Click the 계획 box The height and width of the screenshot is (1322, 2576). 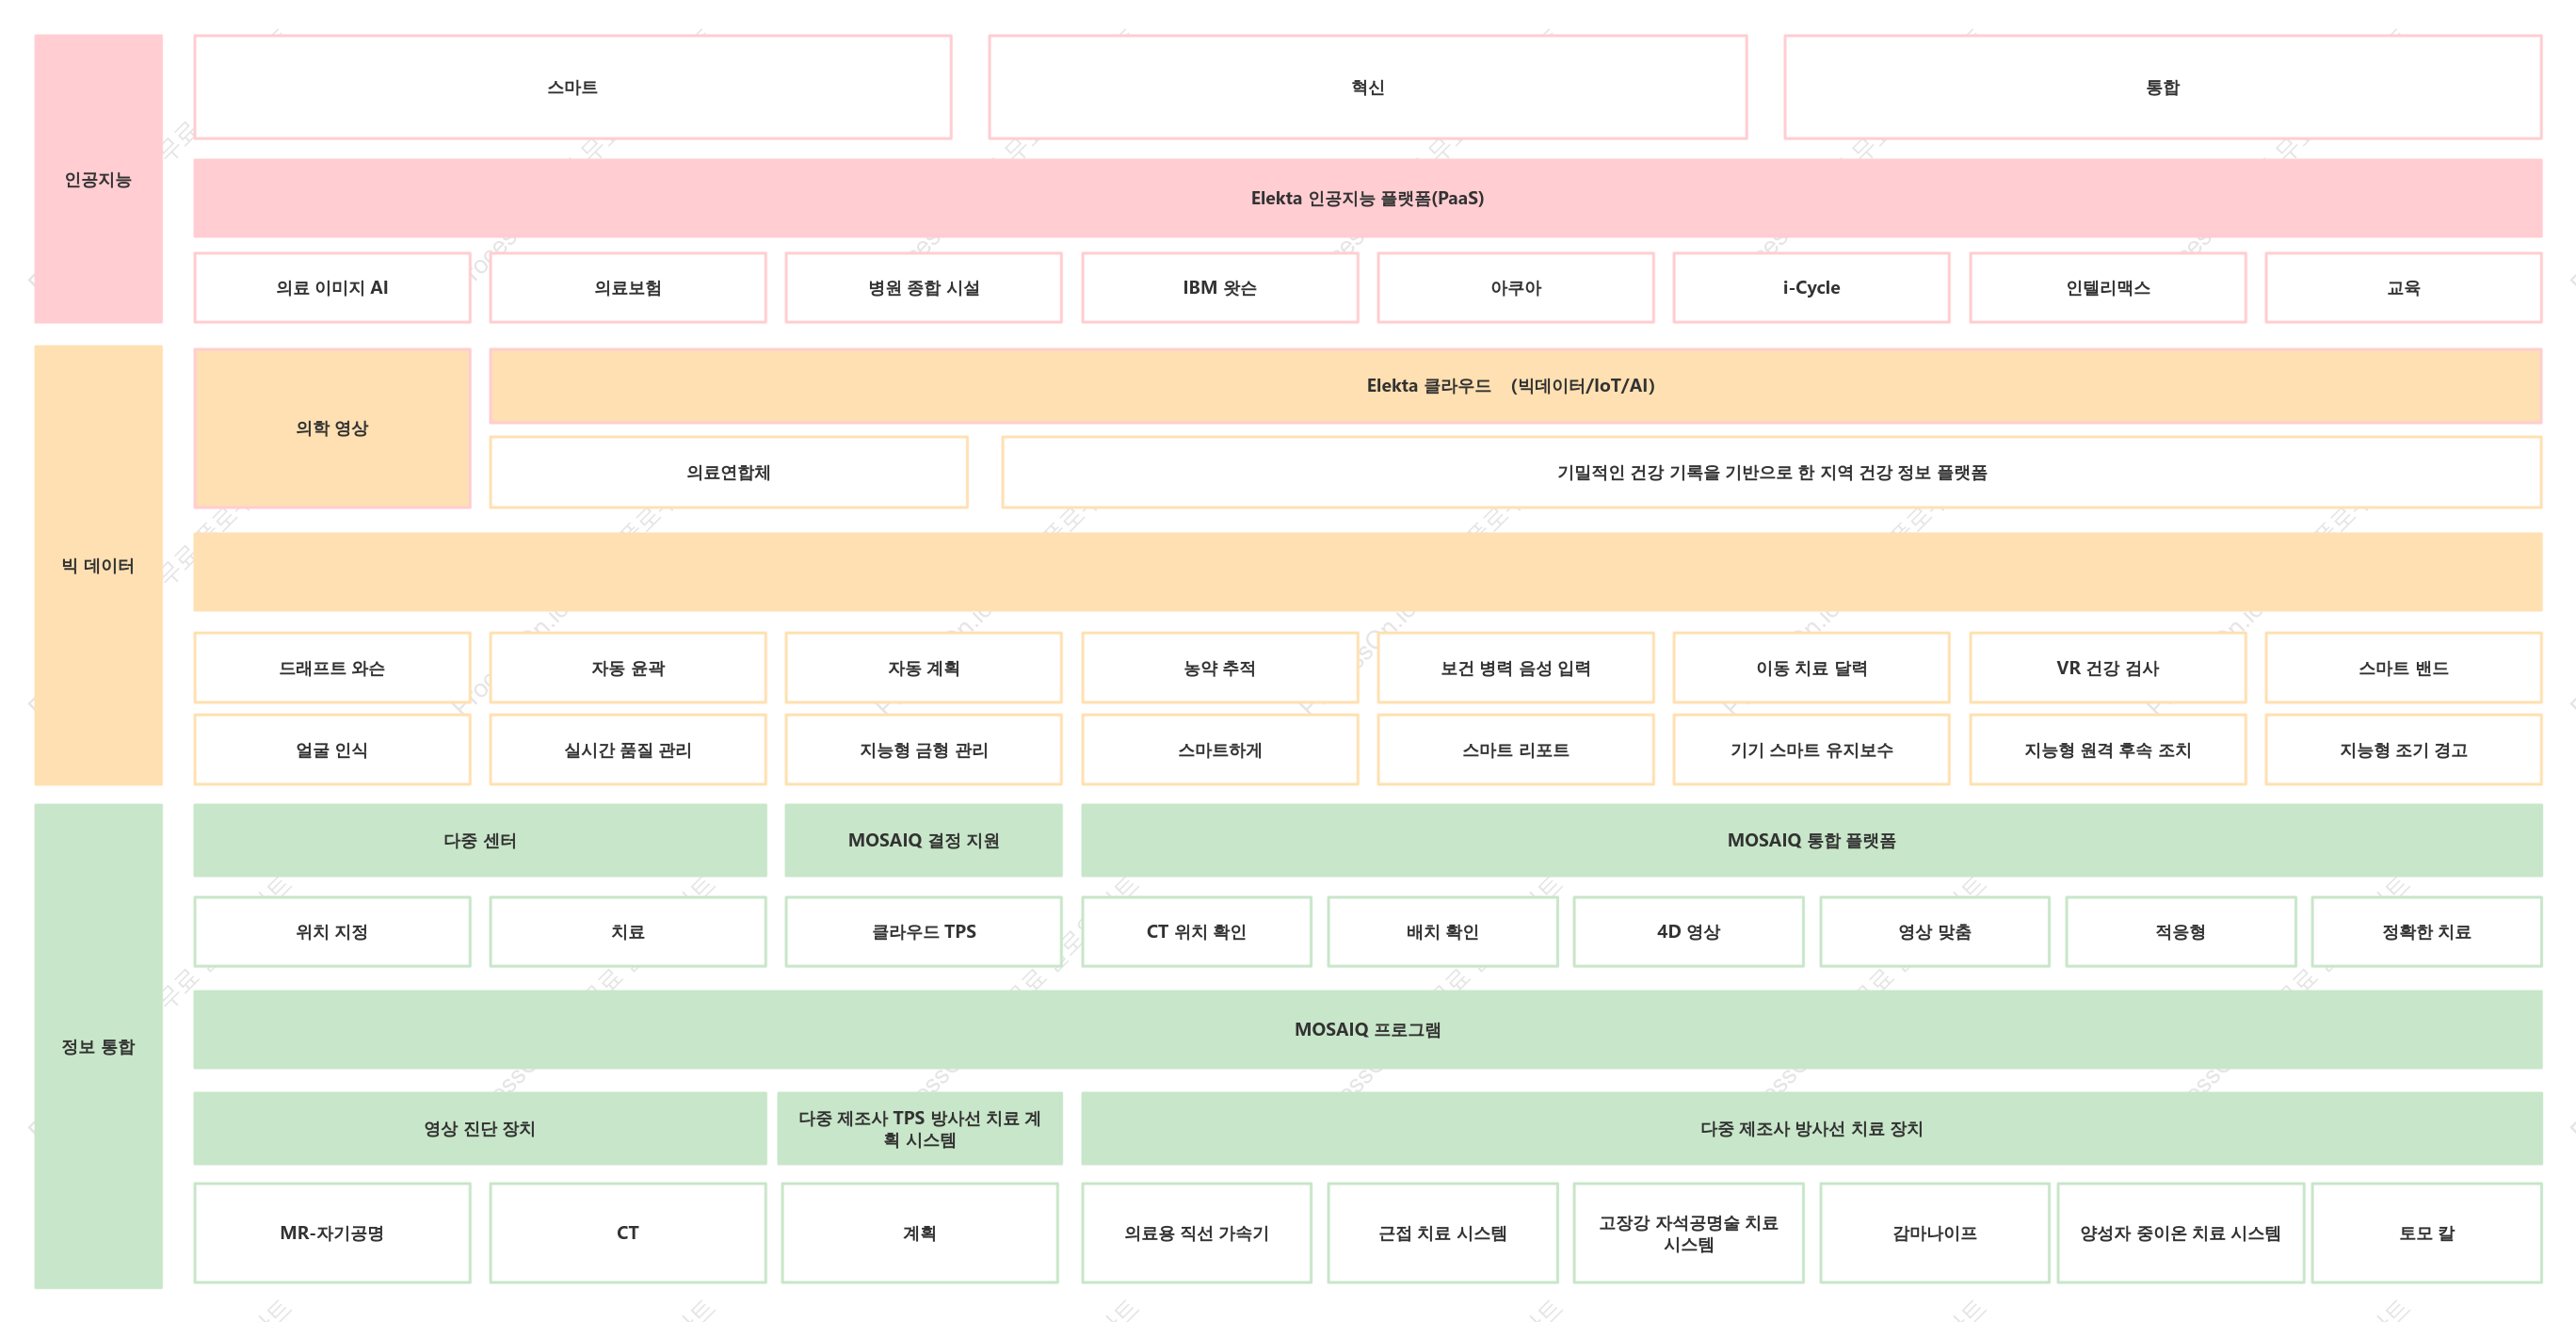[920, 1233]
